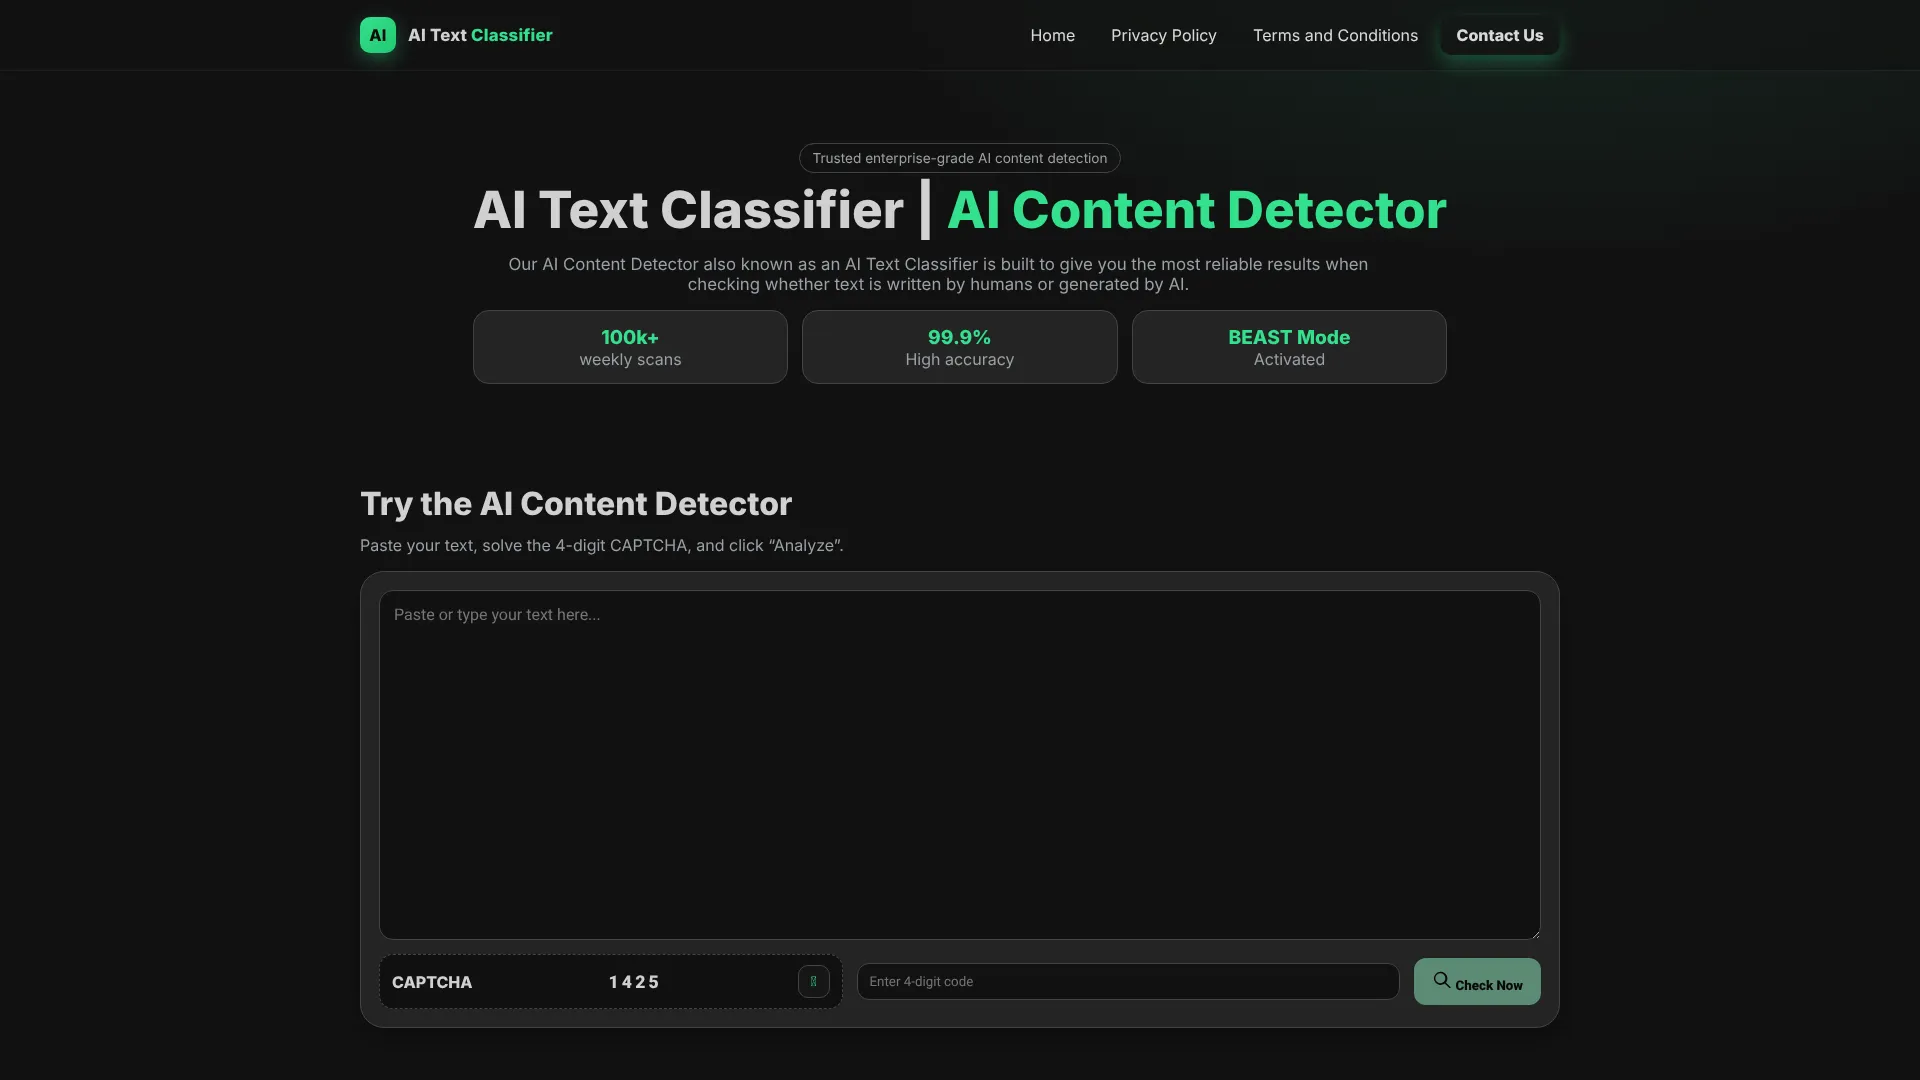Click the BEAST Mode Activated card
Viewport: 1920px width, 1080px height.
(1289, 347)
